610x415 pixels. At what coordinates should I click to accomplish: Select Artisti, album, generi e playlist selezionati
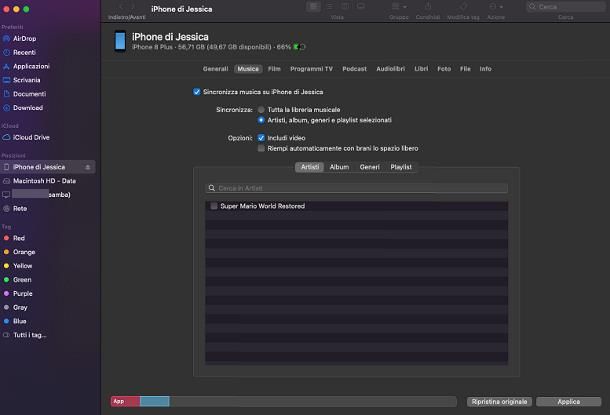pos(261,120)
